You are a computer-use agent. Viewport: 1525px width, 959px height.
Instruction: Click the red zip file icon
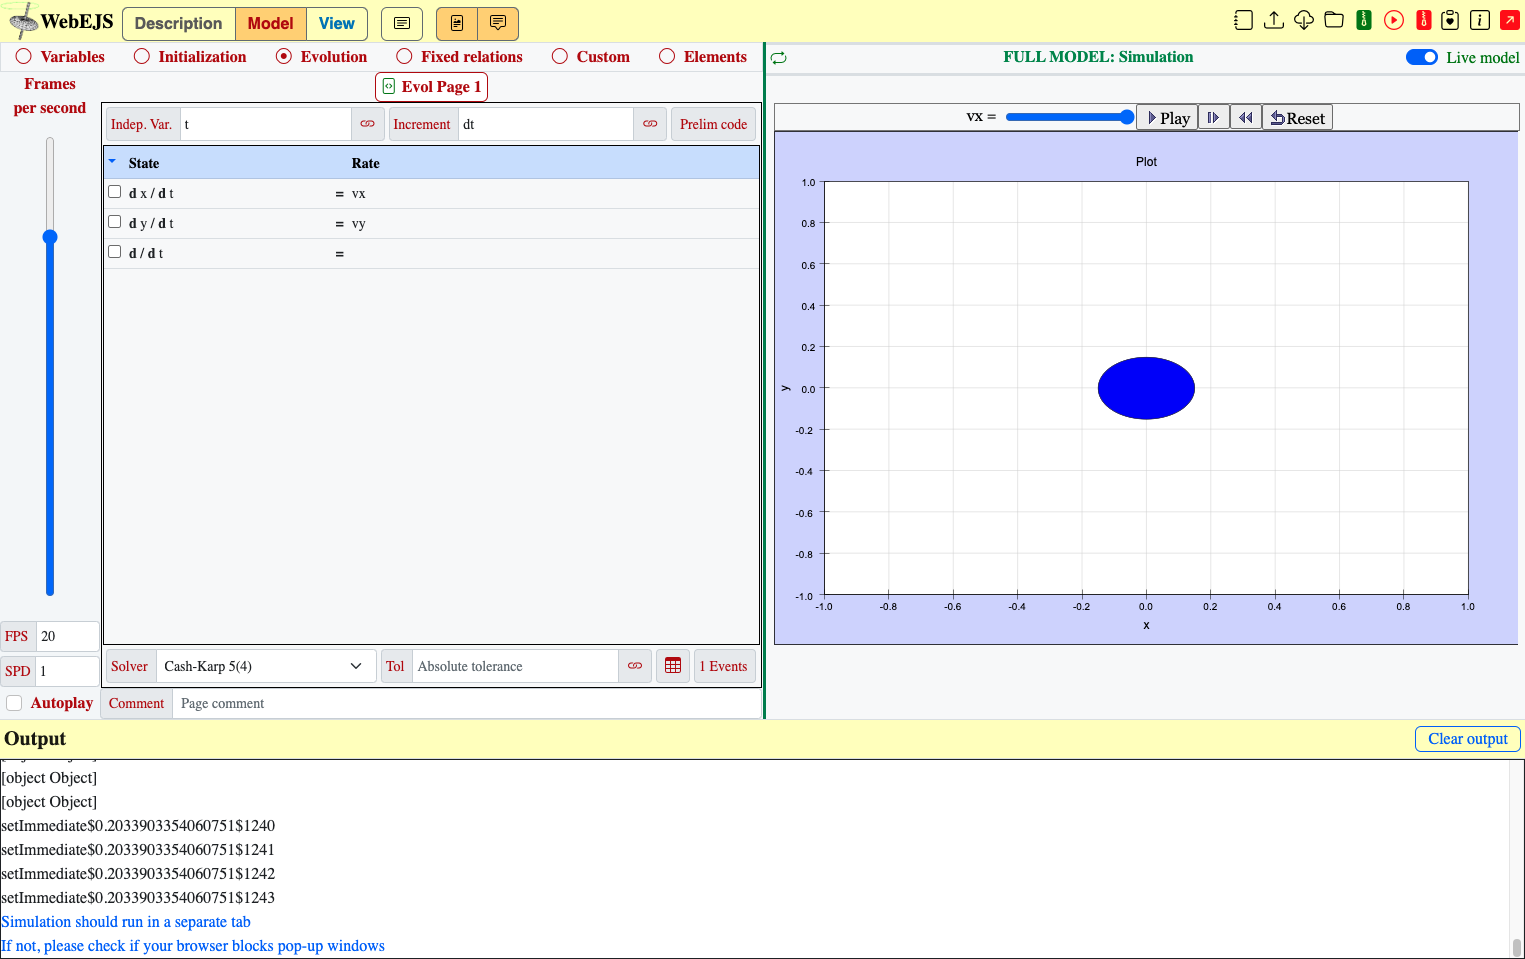point(1424,20)
